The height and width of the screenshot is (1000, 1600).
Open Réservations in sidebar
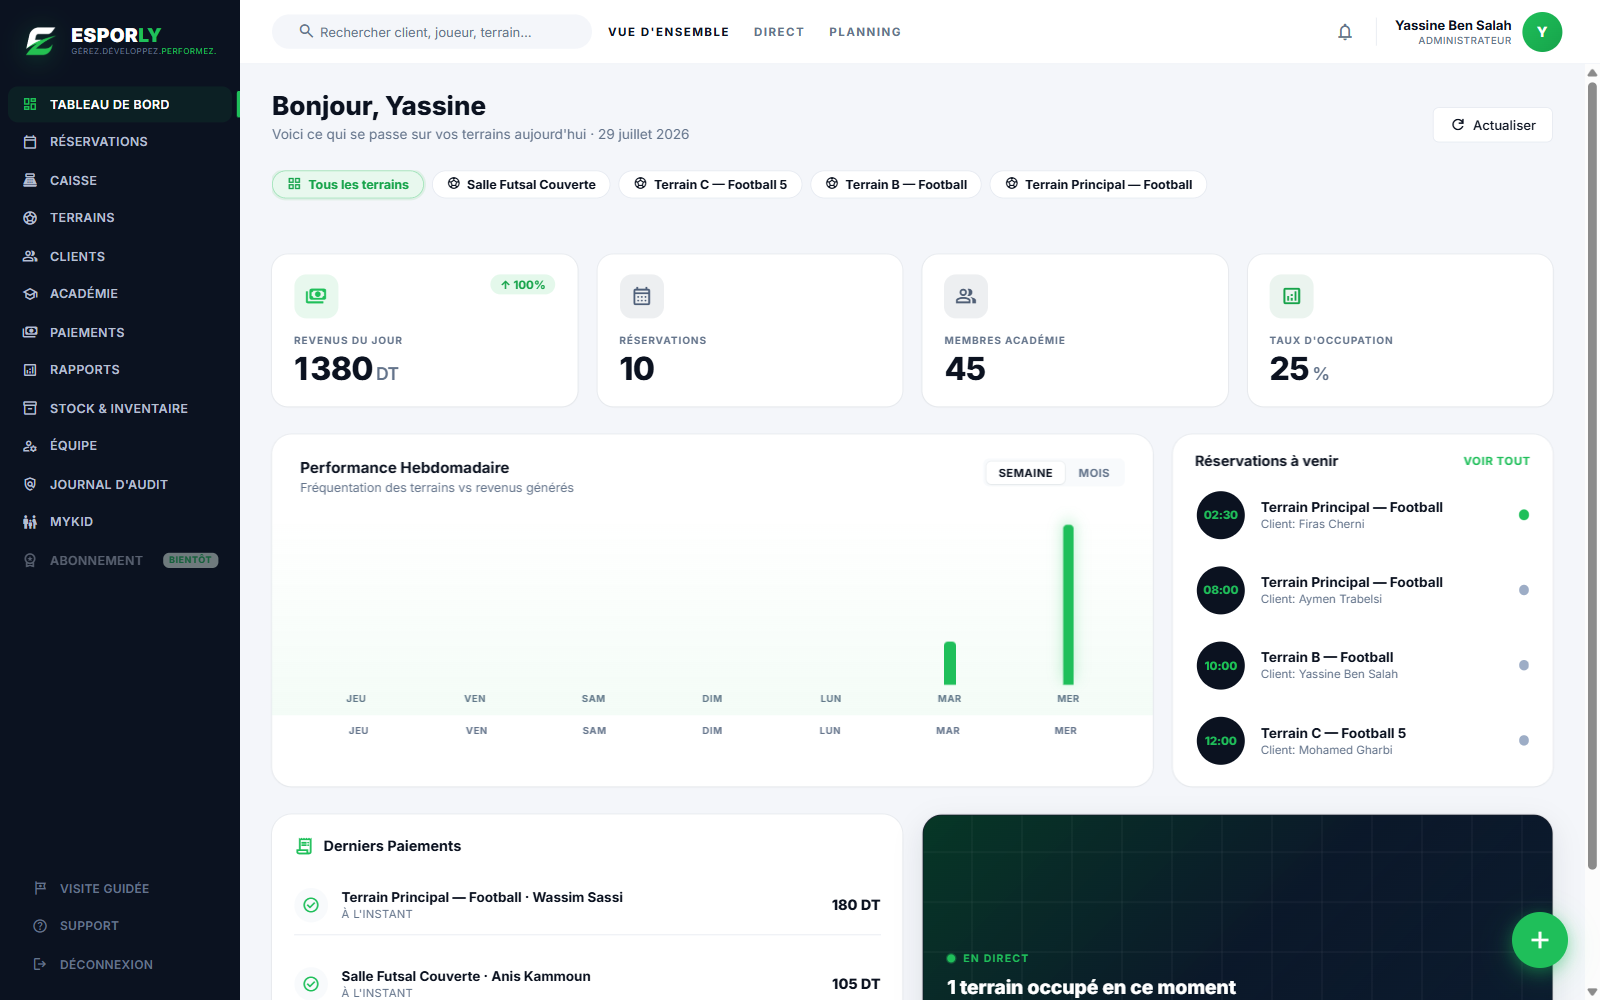(120, 142)
